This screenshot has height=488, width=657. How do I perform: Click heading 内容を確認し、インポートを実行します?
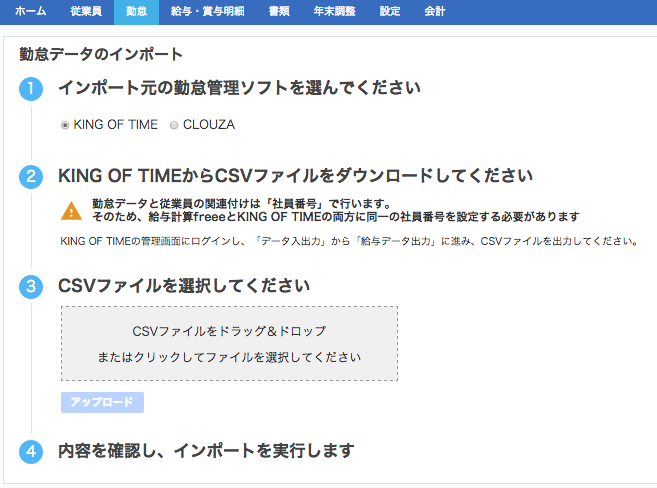pos(206,451)
